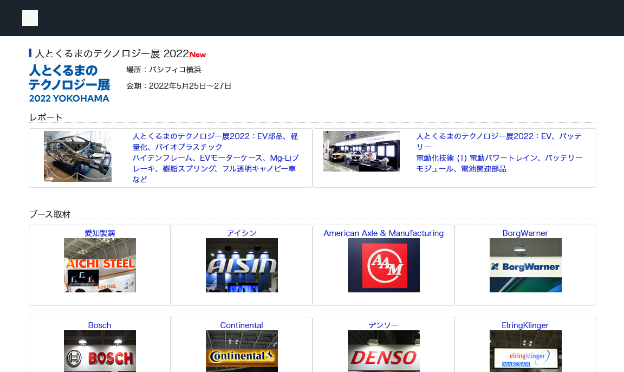
Task: View the BOSCH sign photo
Action: pos(100,351)
